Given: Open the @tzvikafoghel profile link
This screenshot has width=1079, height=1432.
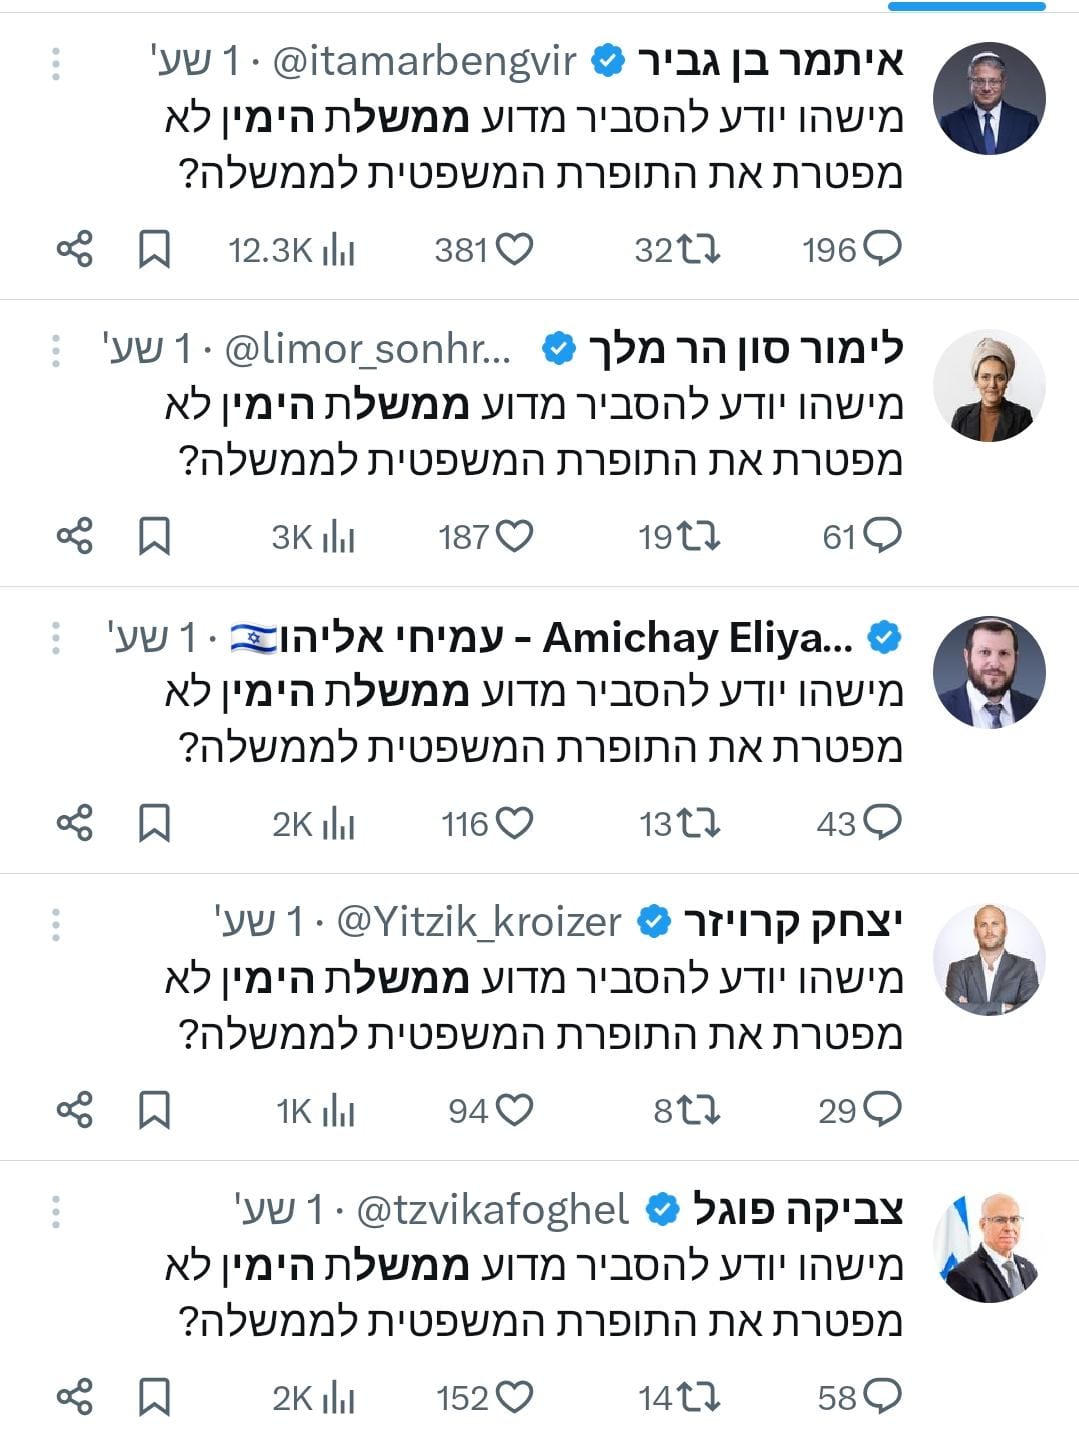Looking at the screenshot, I should (x=492, y=1209).
